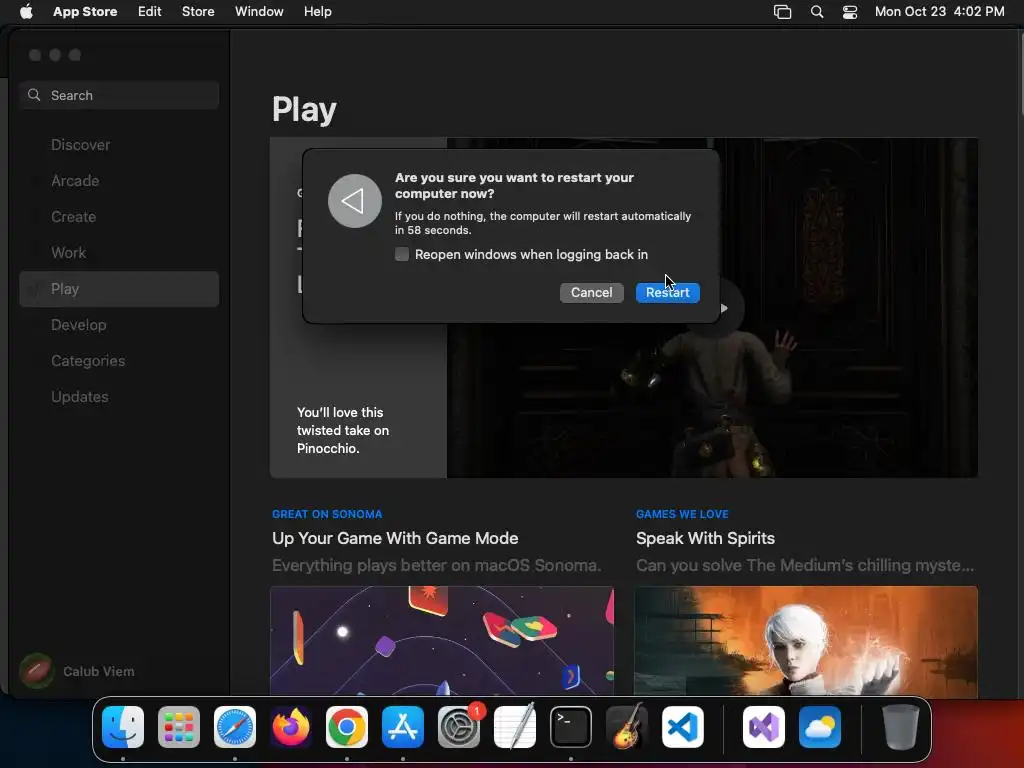This screenshot has height=768, width=1024.
Task: Open the cloud weather app in Dock
Action: coord(820,727)
